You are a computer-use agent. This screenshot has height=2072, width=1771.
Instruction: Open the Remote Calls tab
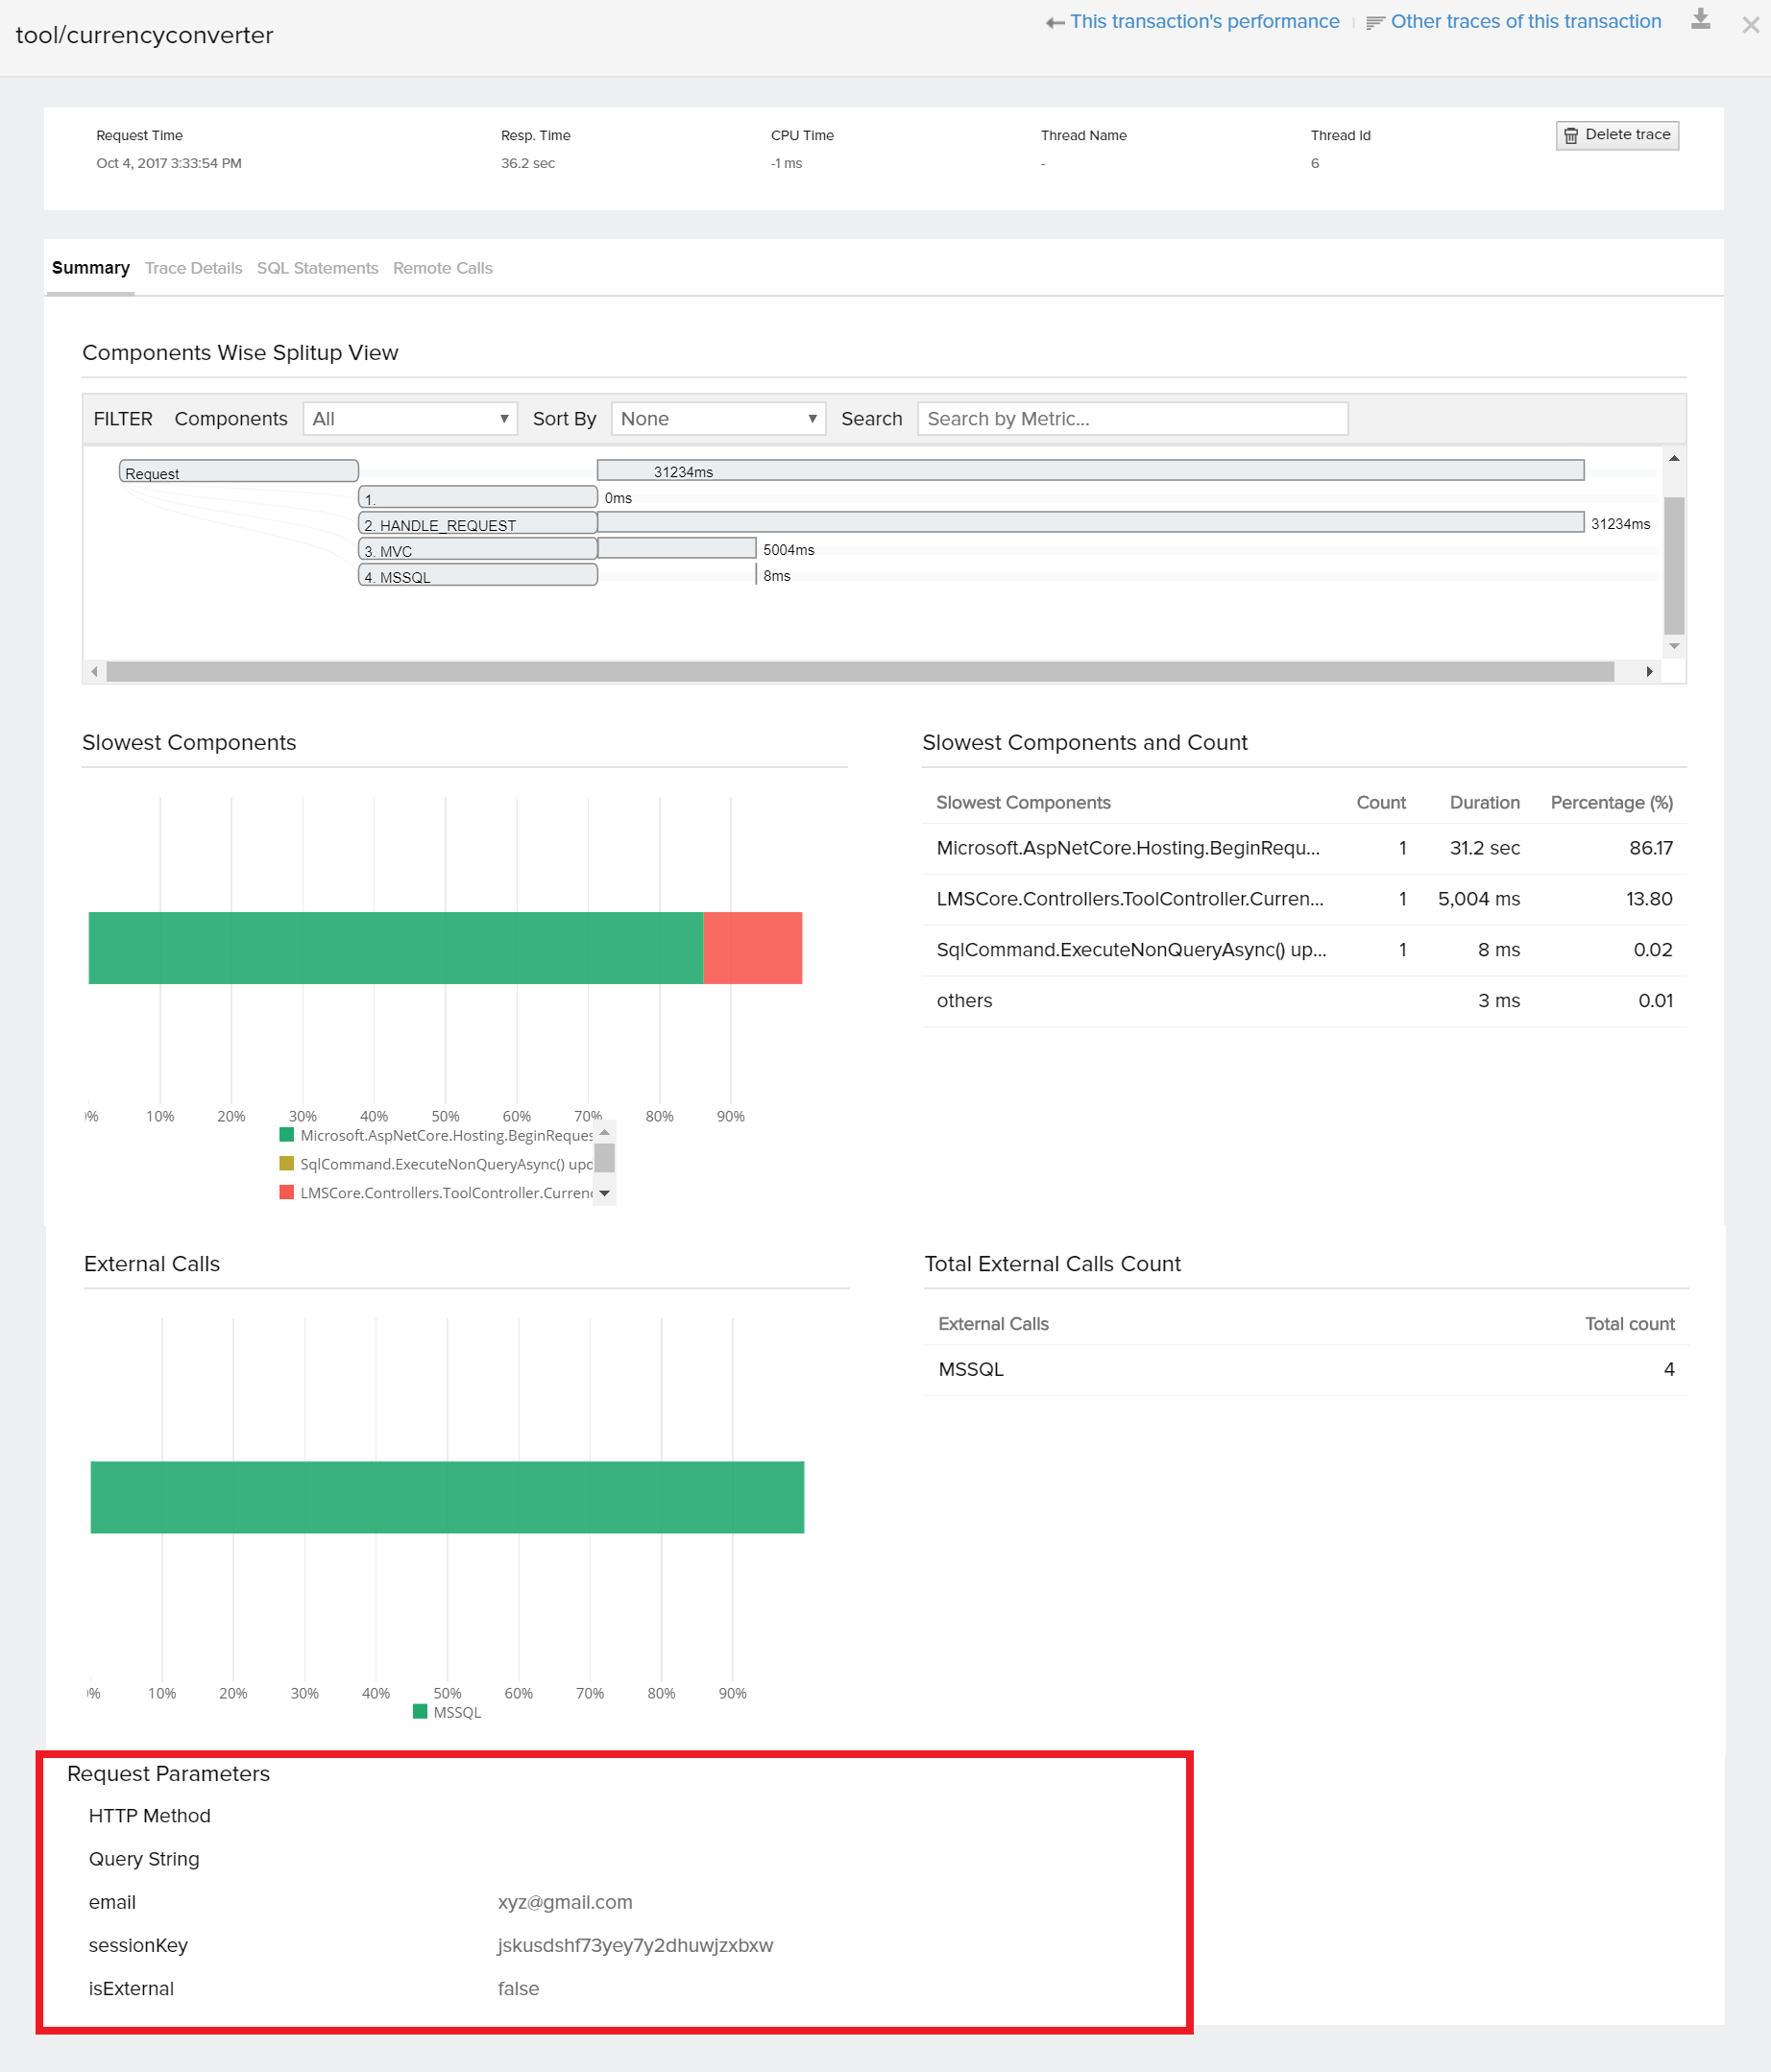tap(442, 268)
